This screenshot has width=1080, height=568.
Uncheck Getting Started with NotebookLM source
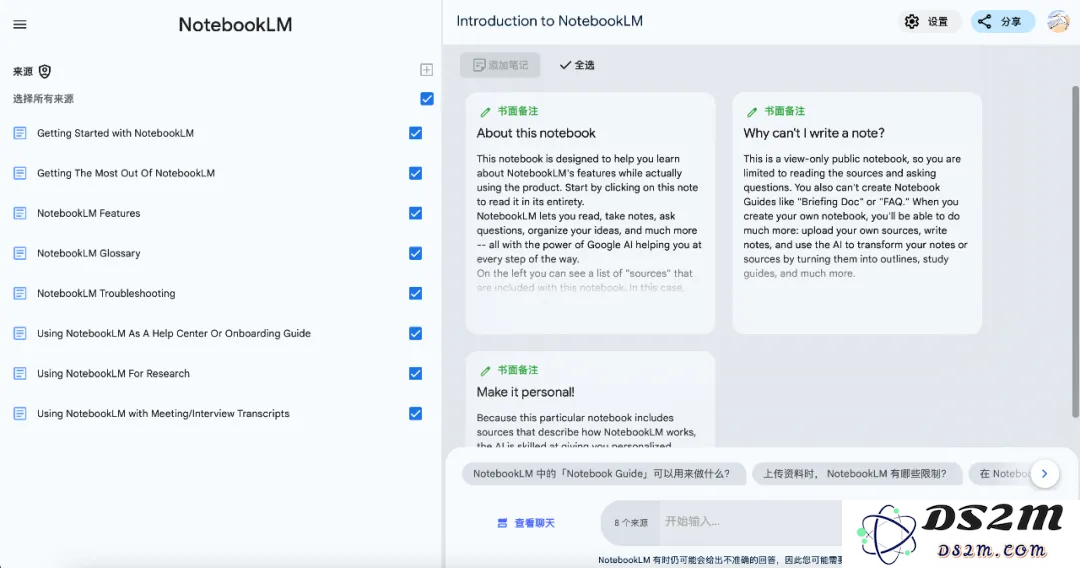(x=415, y=133)
